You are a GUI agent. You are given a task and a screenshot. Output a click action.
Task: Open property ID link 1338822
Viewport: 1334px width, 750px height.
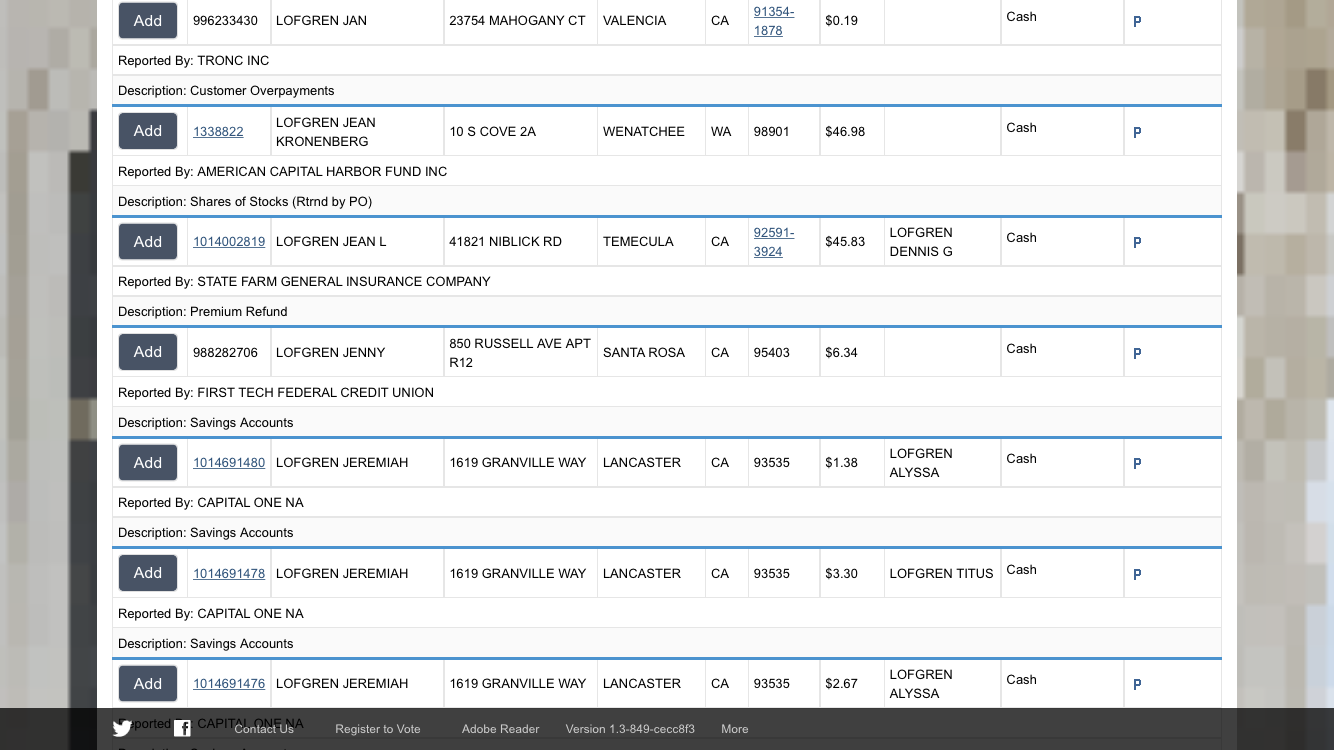218,131
